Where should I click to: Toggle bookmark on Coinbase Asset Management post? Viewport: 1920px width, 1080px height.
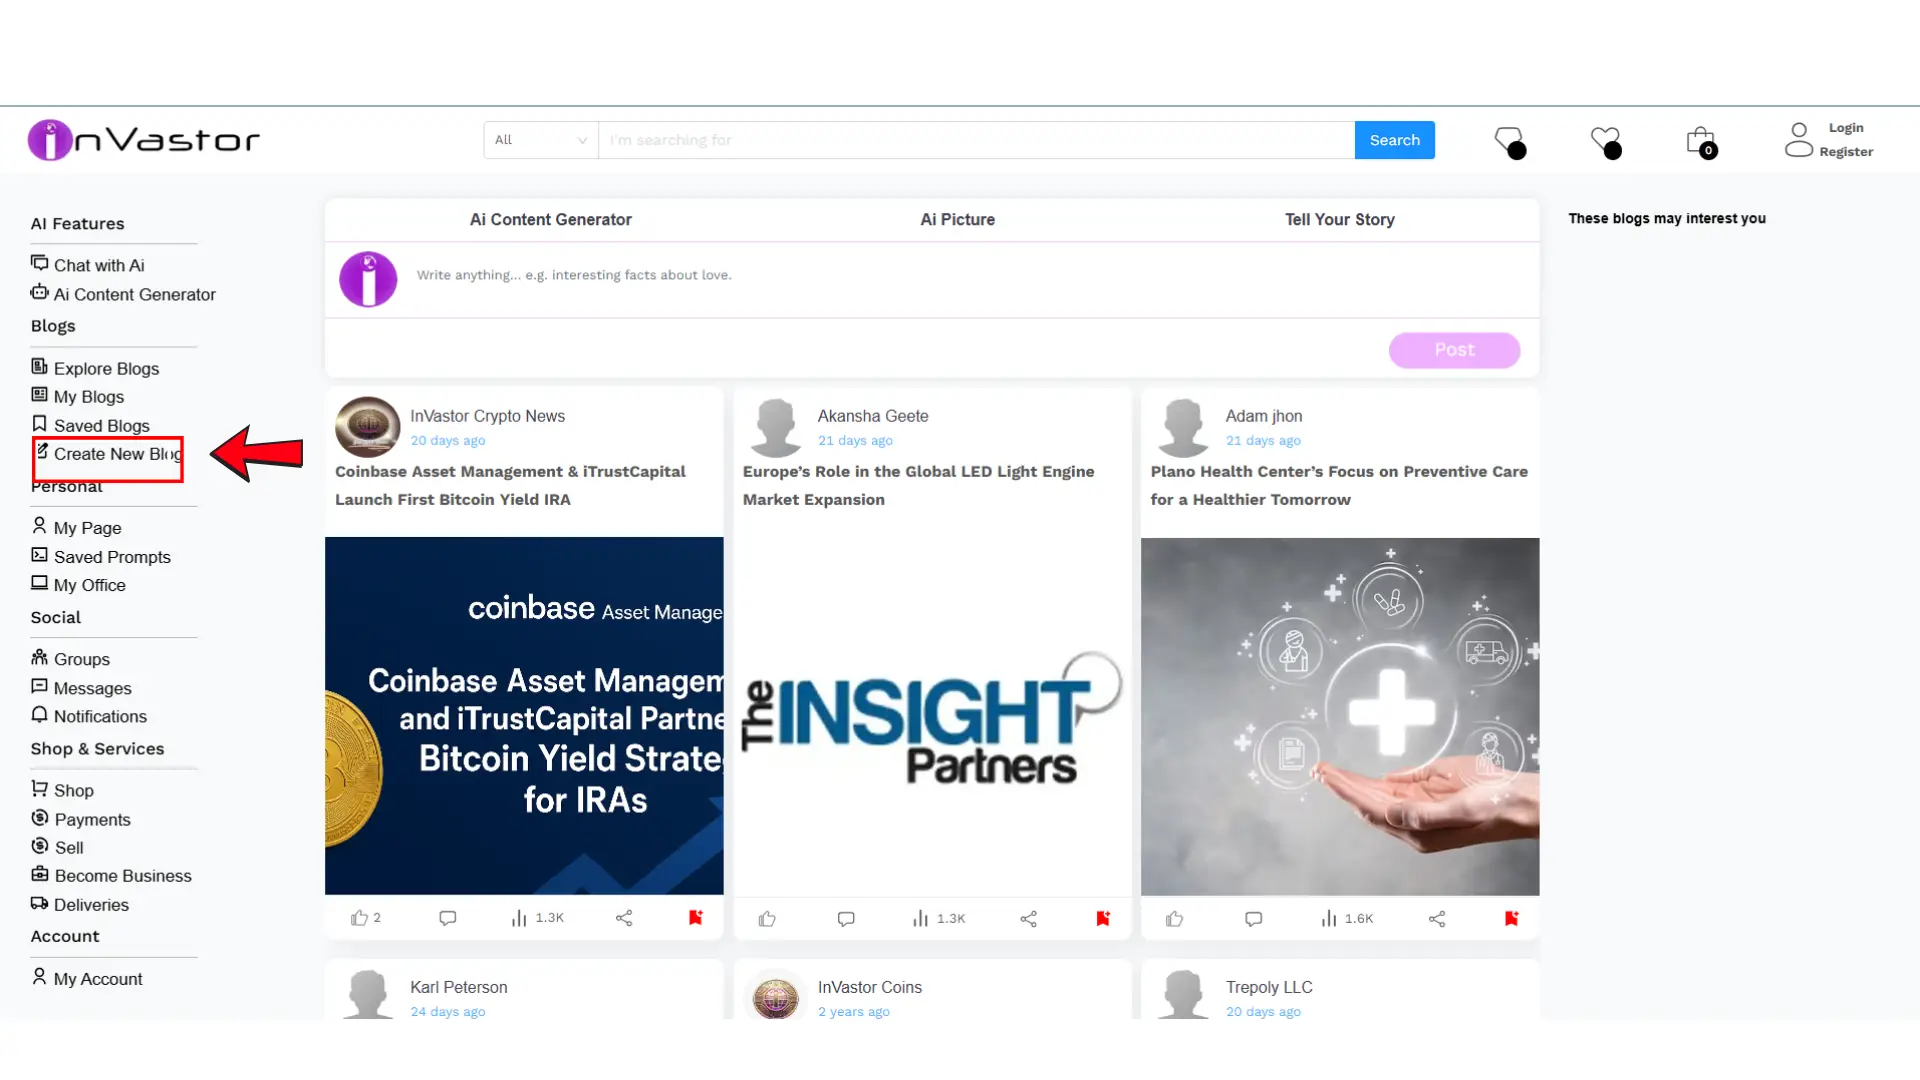click(x=696, y=917)
